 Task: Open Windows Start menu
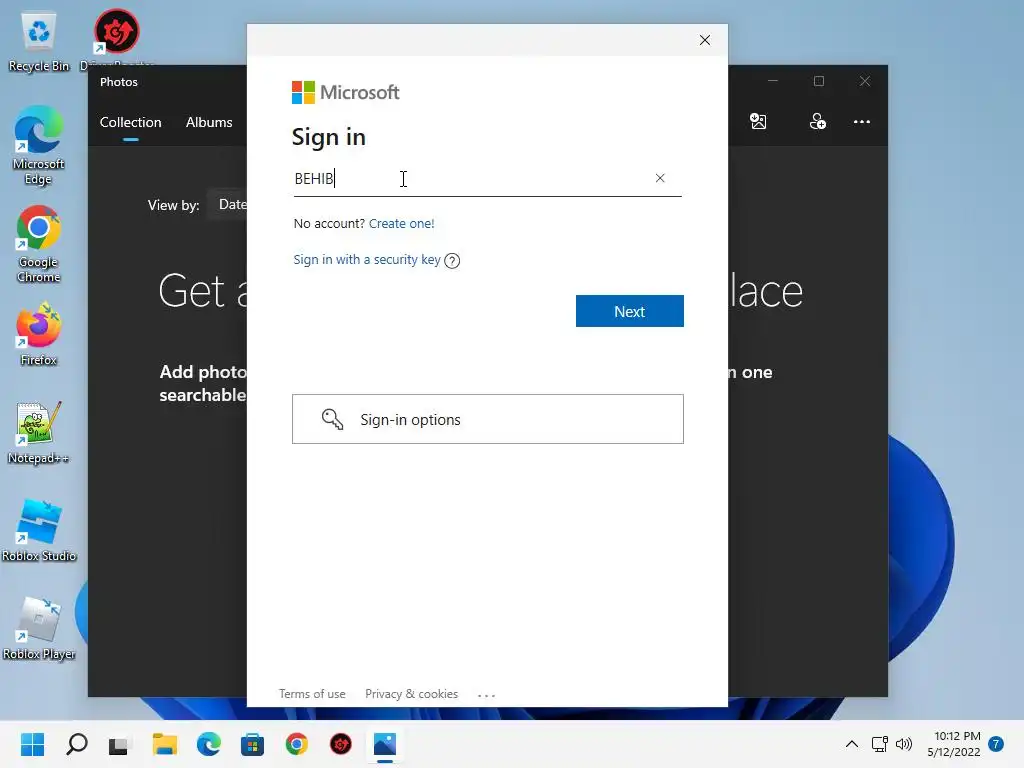coord(32,744)
